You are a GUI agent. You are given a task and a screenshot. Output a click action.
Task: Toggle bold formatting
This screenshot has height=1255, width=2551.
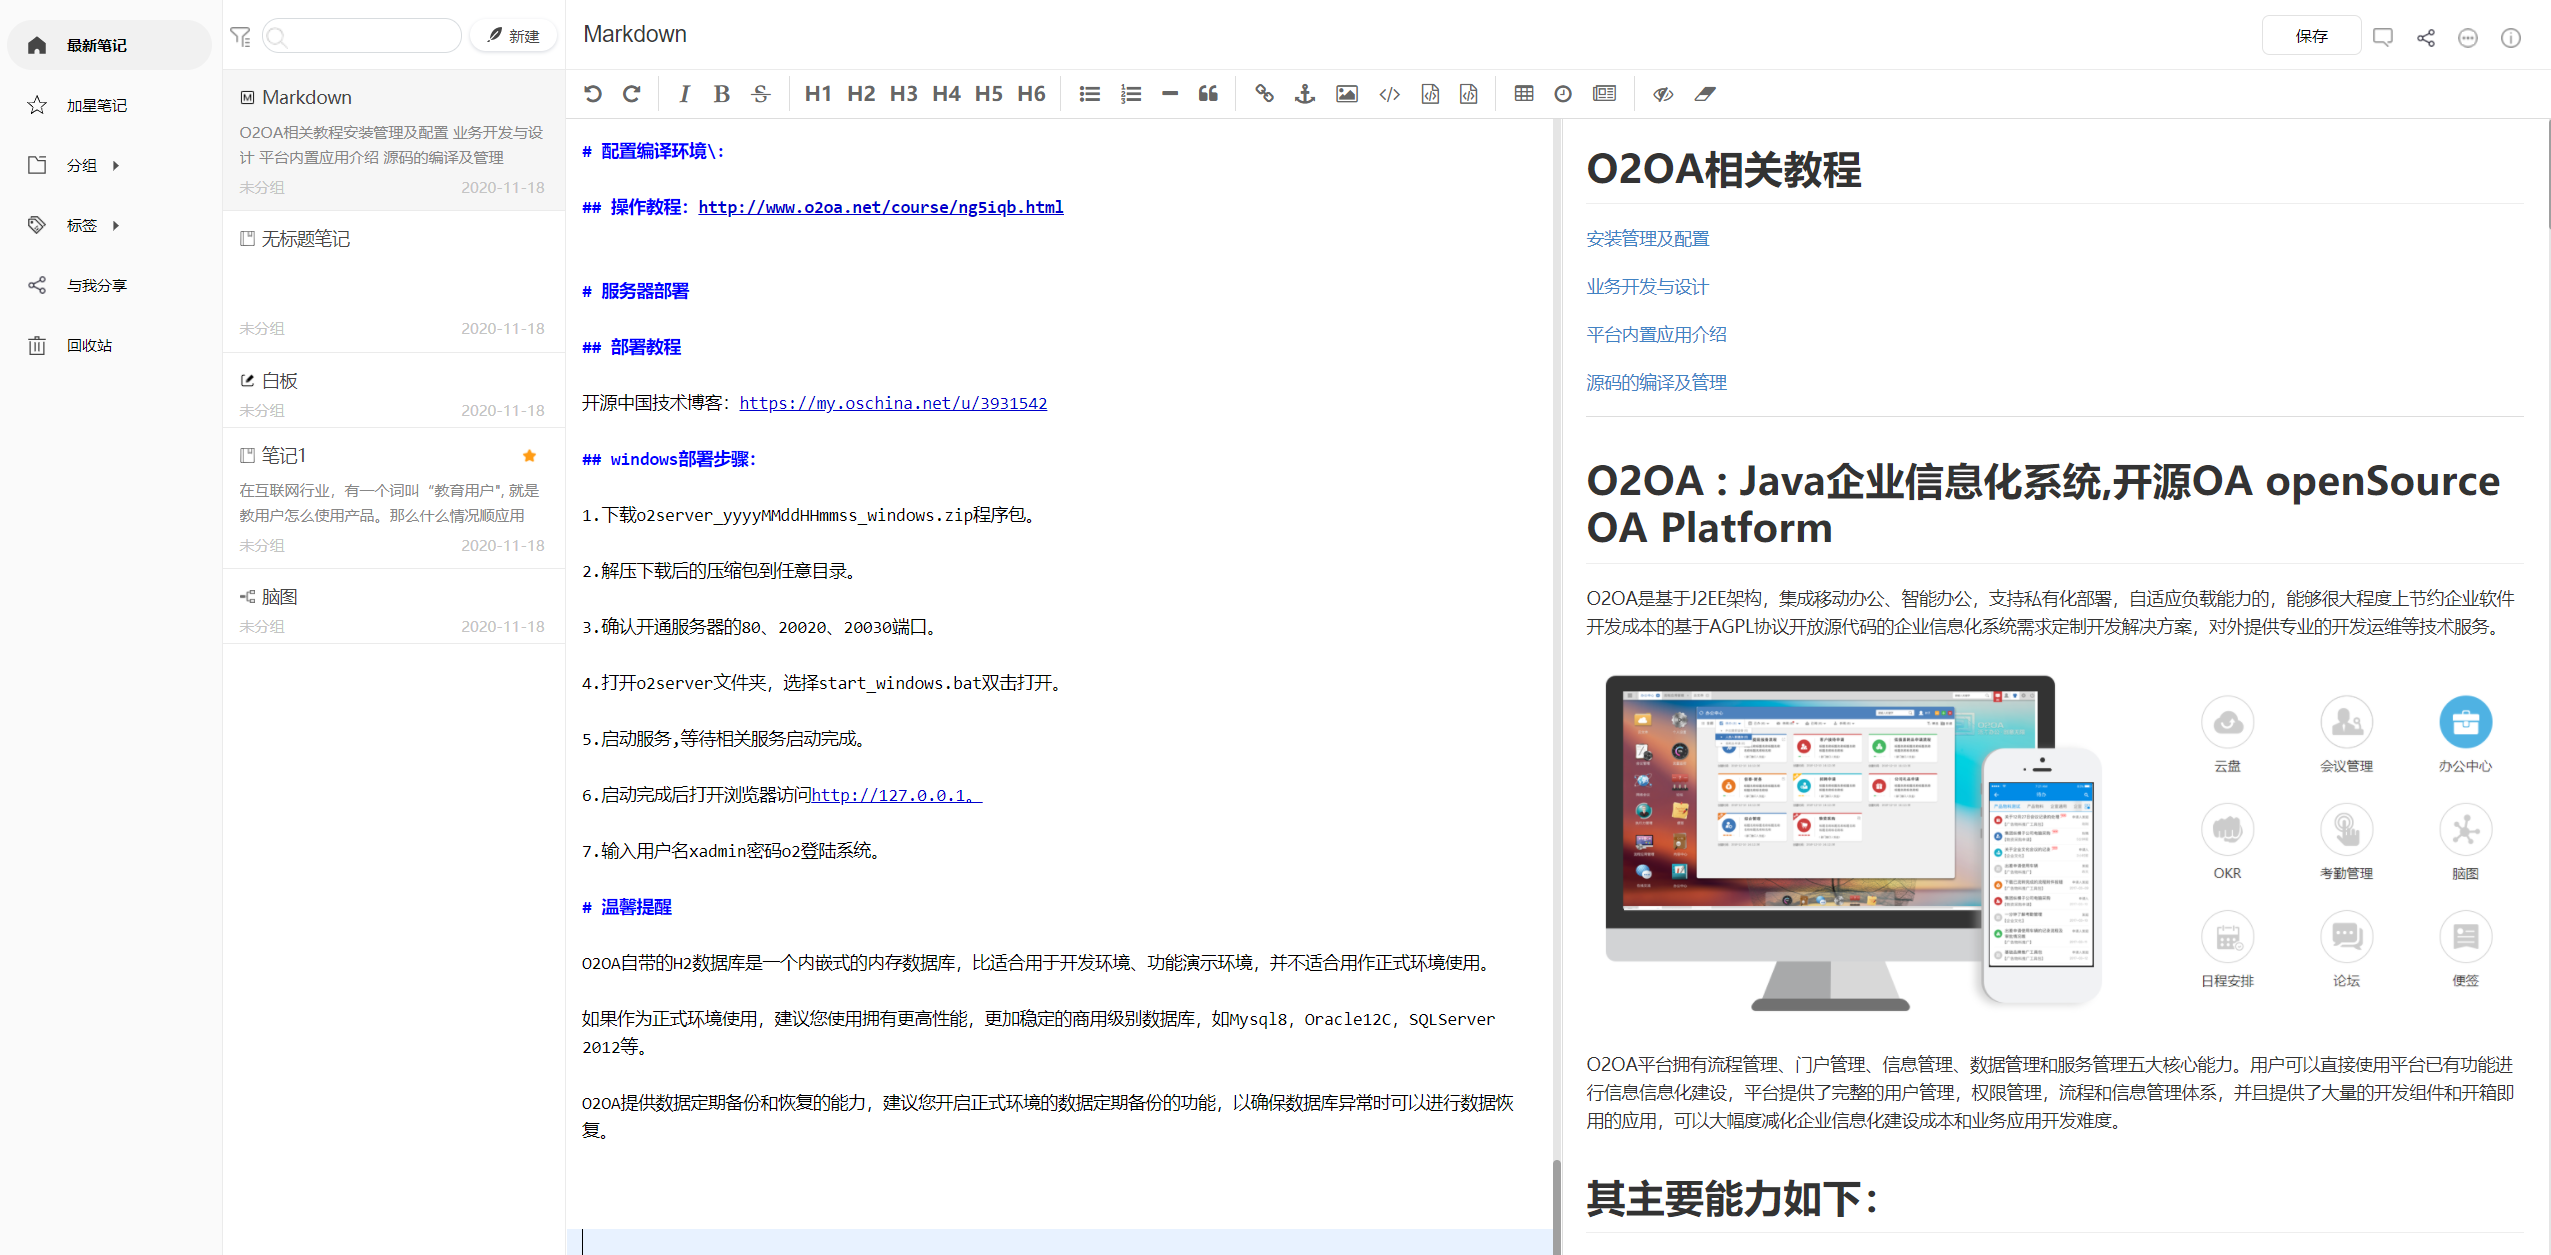point(721,94)
